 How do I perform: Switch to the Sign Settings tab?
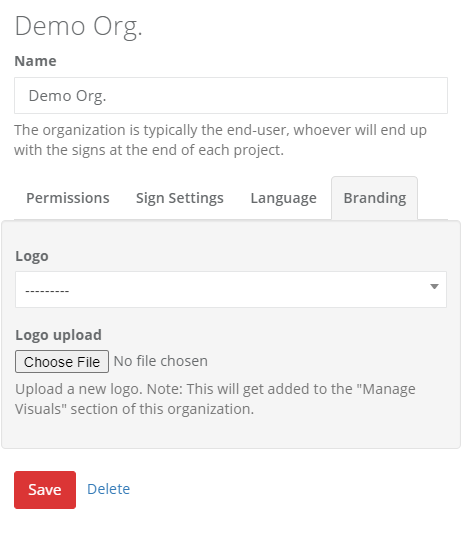click(180, 198)
